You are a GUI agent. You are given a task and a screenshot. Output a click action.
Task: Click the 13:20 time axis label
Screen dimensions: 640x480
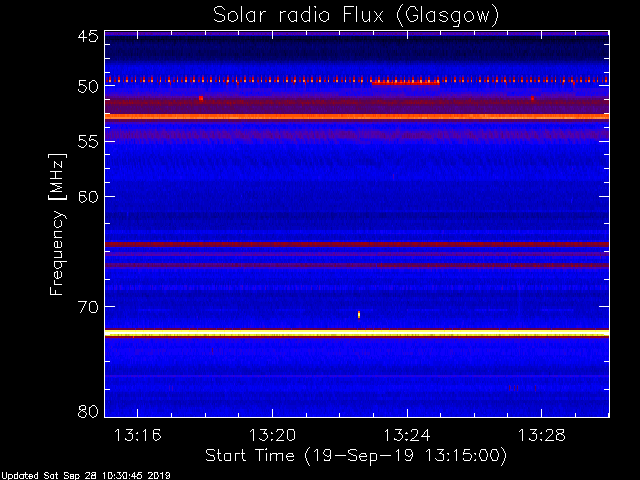click(x=272, y=435)
